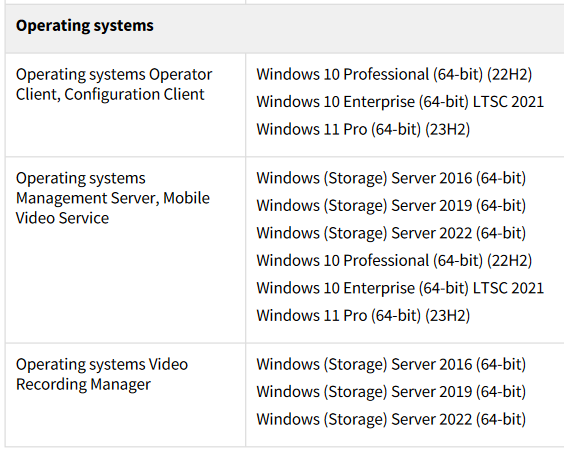Click the Recording Manager text in last row
Screen dimensions: 564x465
click(x=83, y=384)
